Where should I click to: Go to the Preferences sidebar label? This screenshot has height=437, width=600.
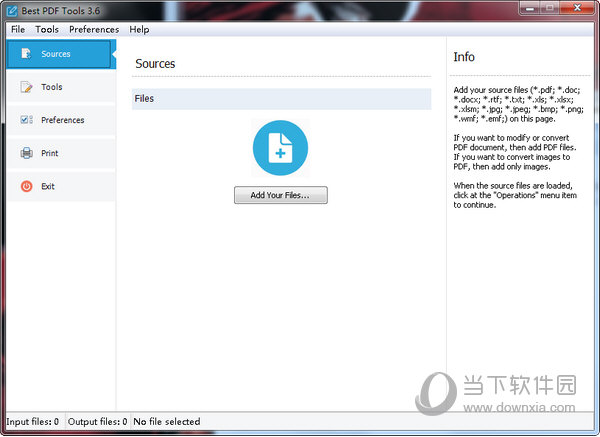63,120
